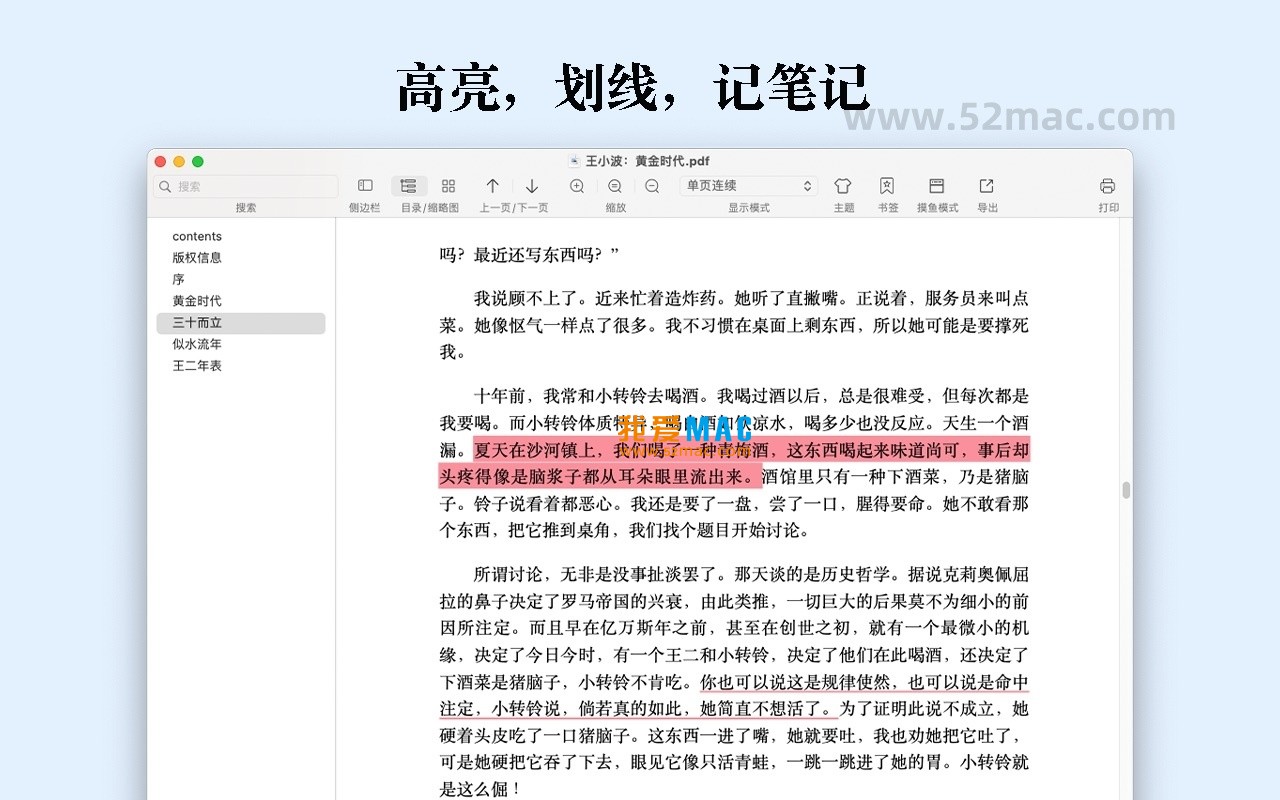Switch to thumbnail grid view
Screen dimensions: 1280x800
click(448, 186)
